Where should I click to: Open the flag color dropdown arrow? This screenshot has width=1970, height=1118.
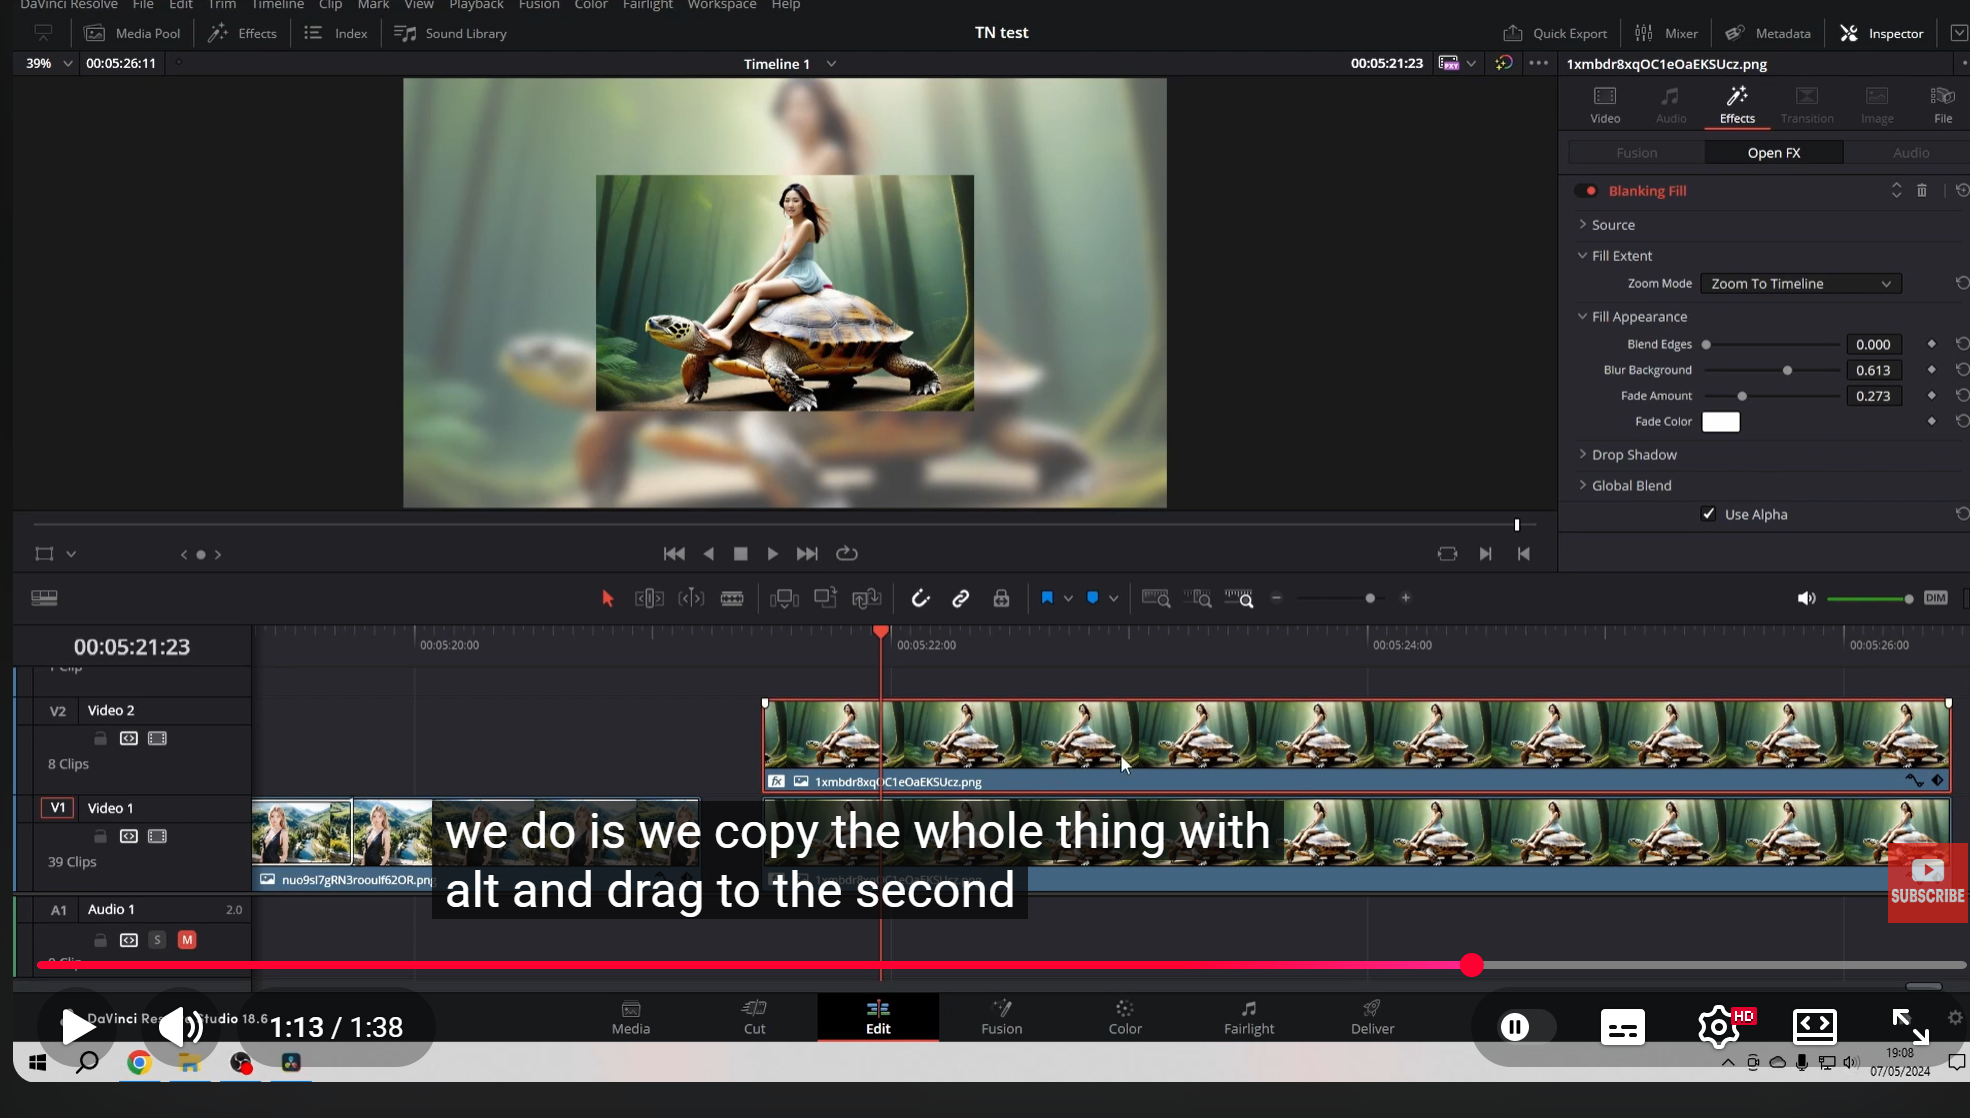(1068, 598)
